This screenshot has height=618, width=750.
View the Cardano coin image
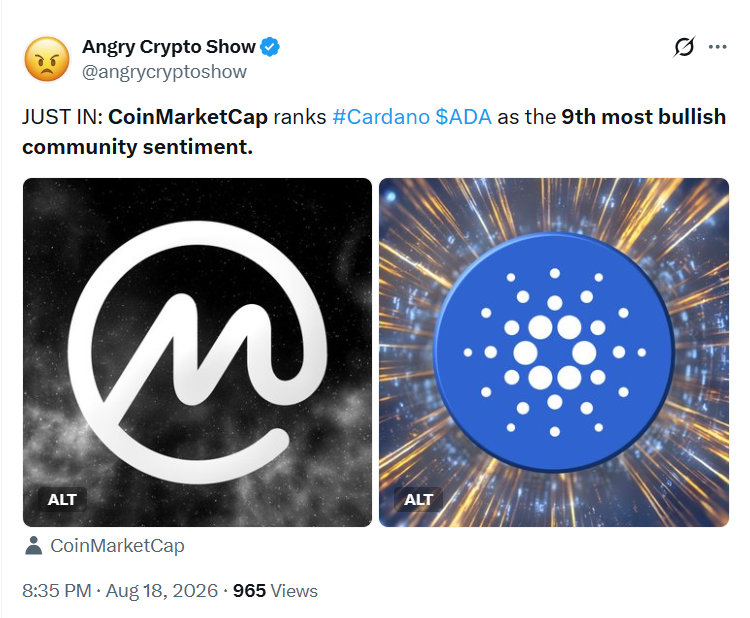pos(554,353)
